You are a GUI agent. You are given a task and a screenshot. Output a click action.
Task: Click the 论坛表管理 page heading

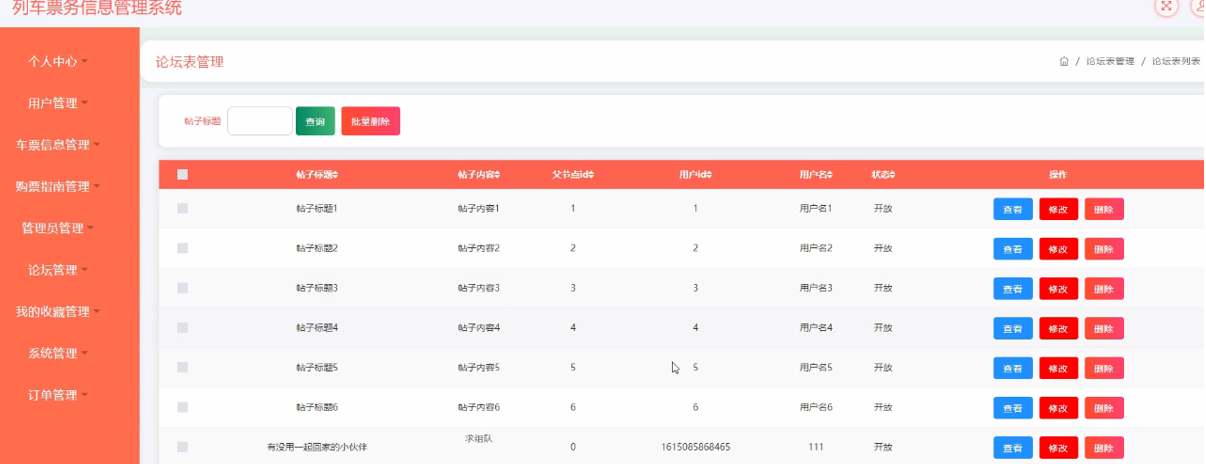tap(189, 62)
